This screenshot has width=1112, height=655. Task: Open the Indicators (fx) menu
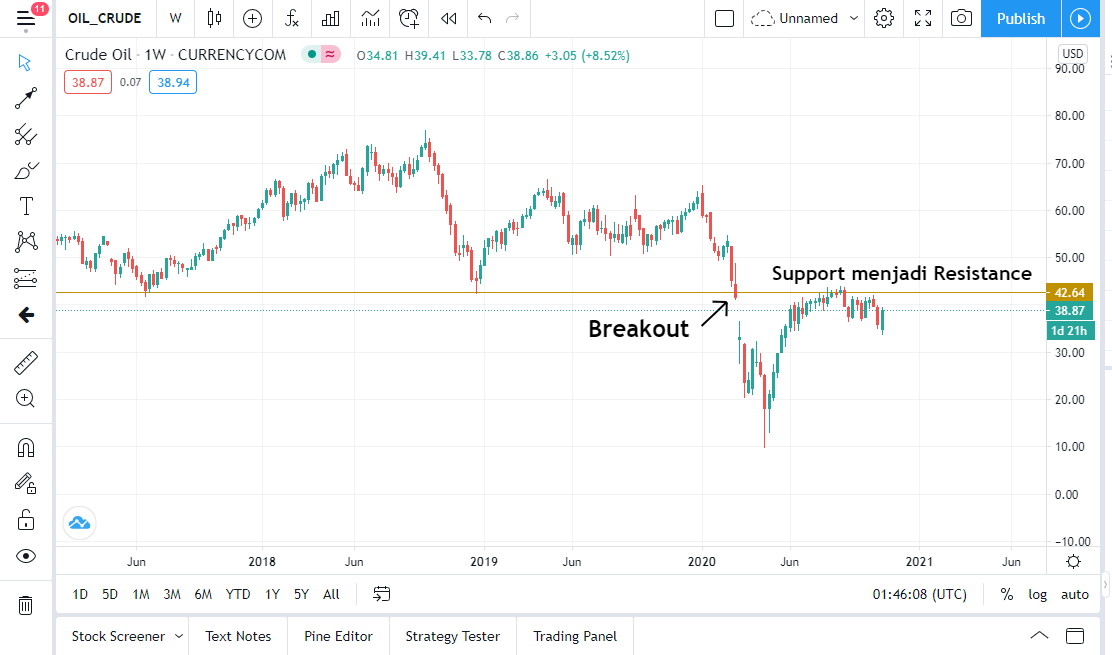[x=291, y=18]
